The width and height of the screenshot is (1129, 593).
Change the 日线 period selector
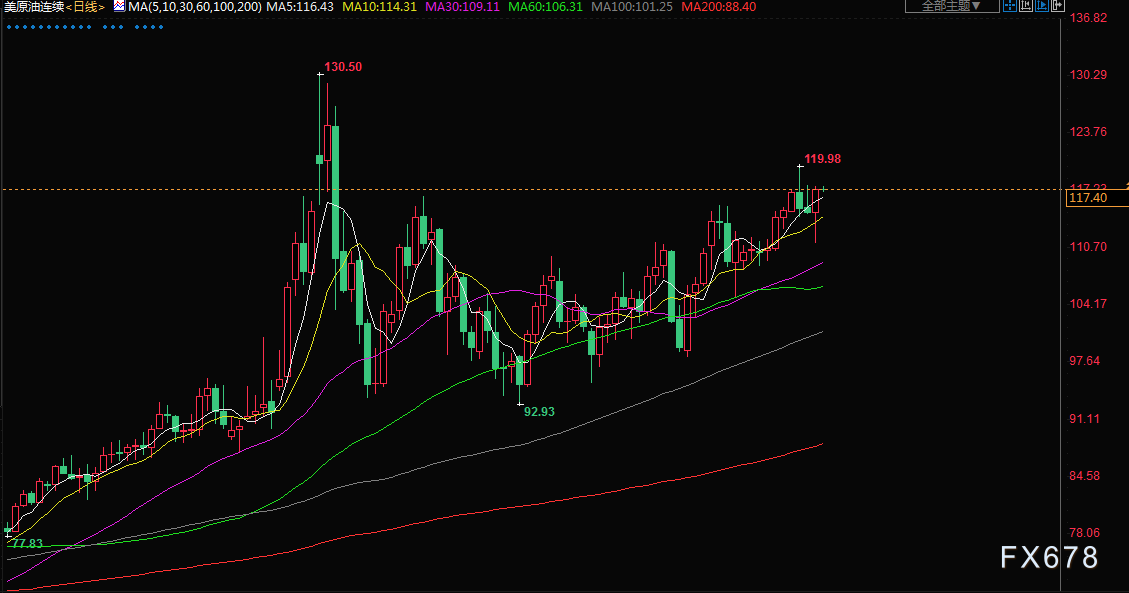(86, 6)
